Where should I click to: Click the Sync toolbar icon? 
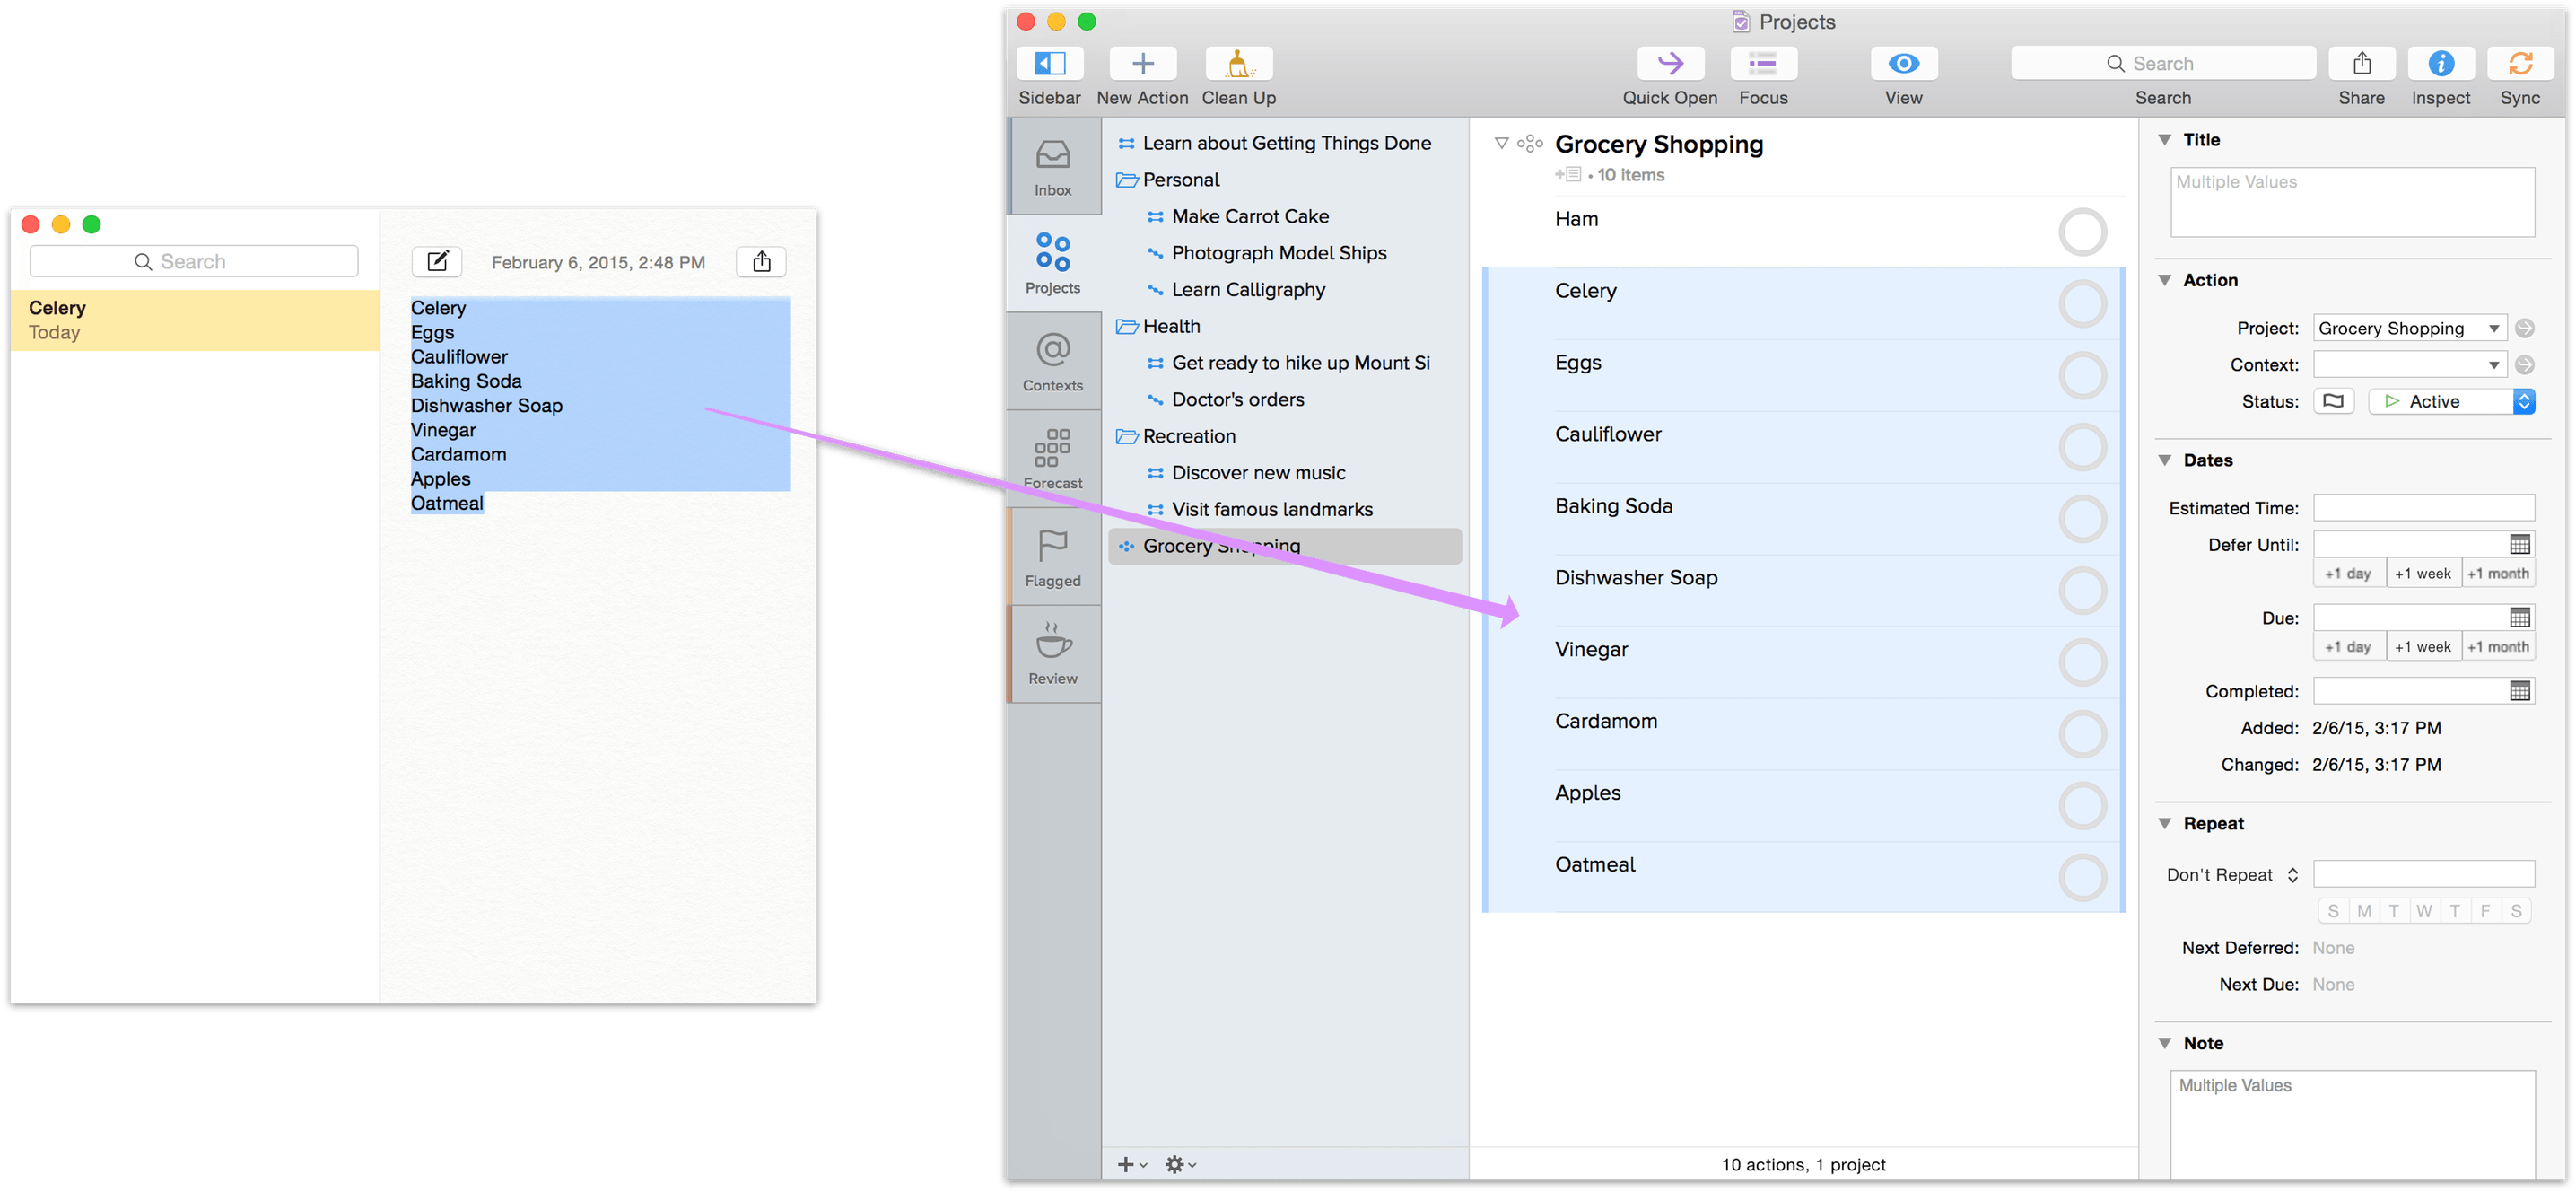coord(2519,63)
